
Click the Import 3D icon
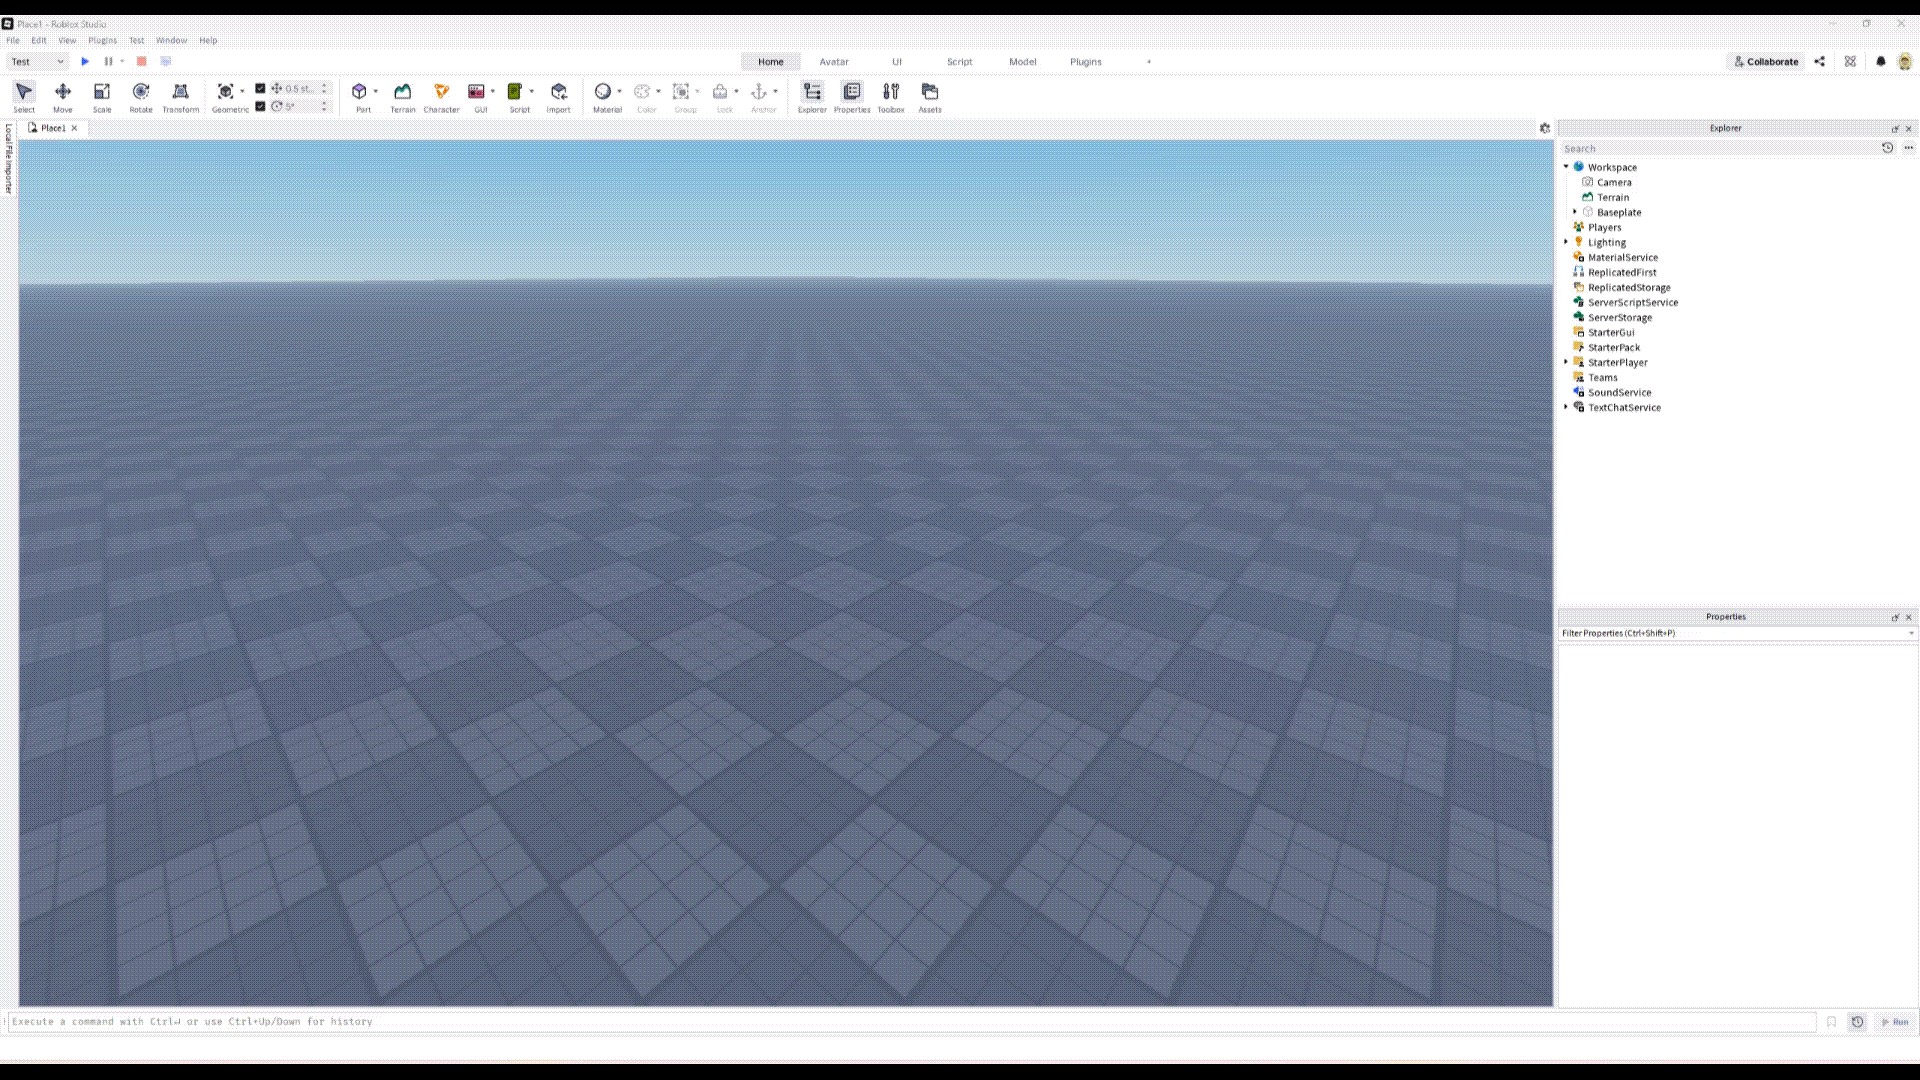[x=559, y=91]
